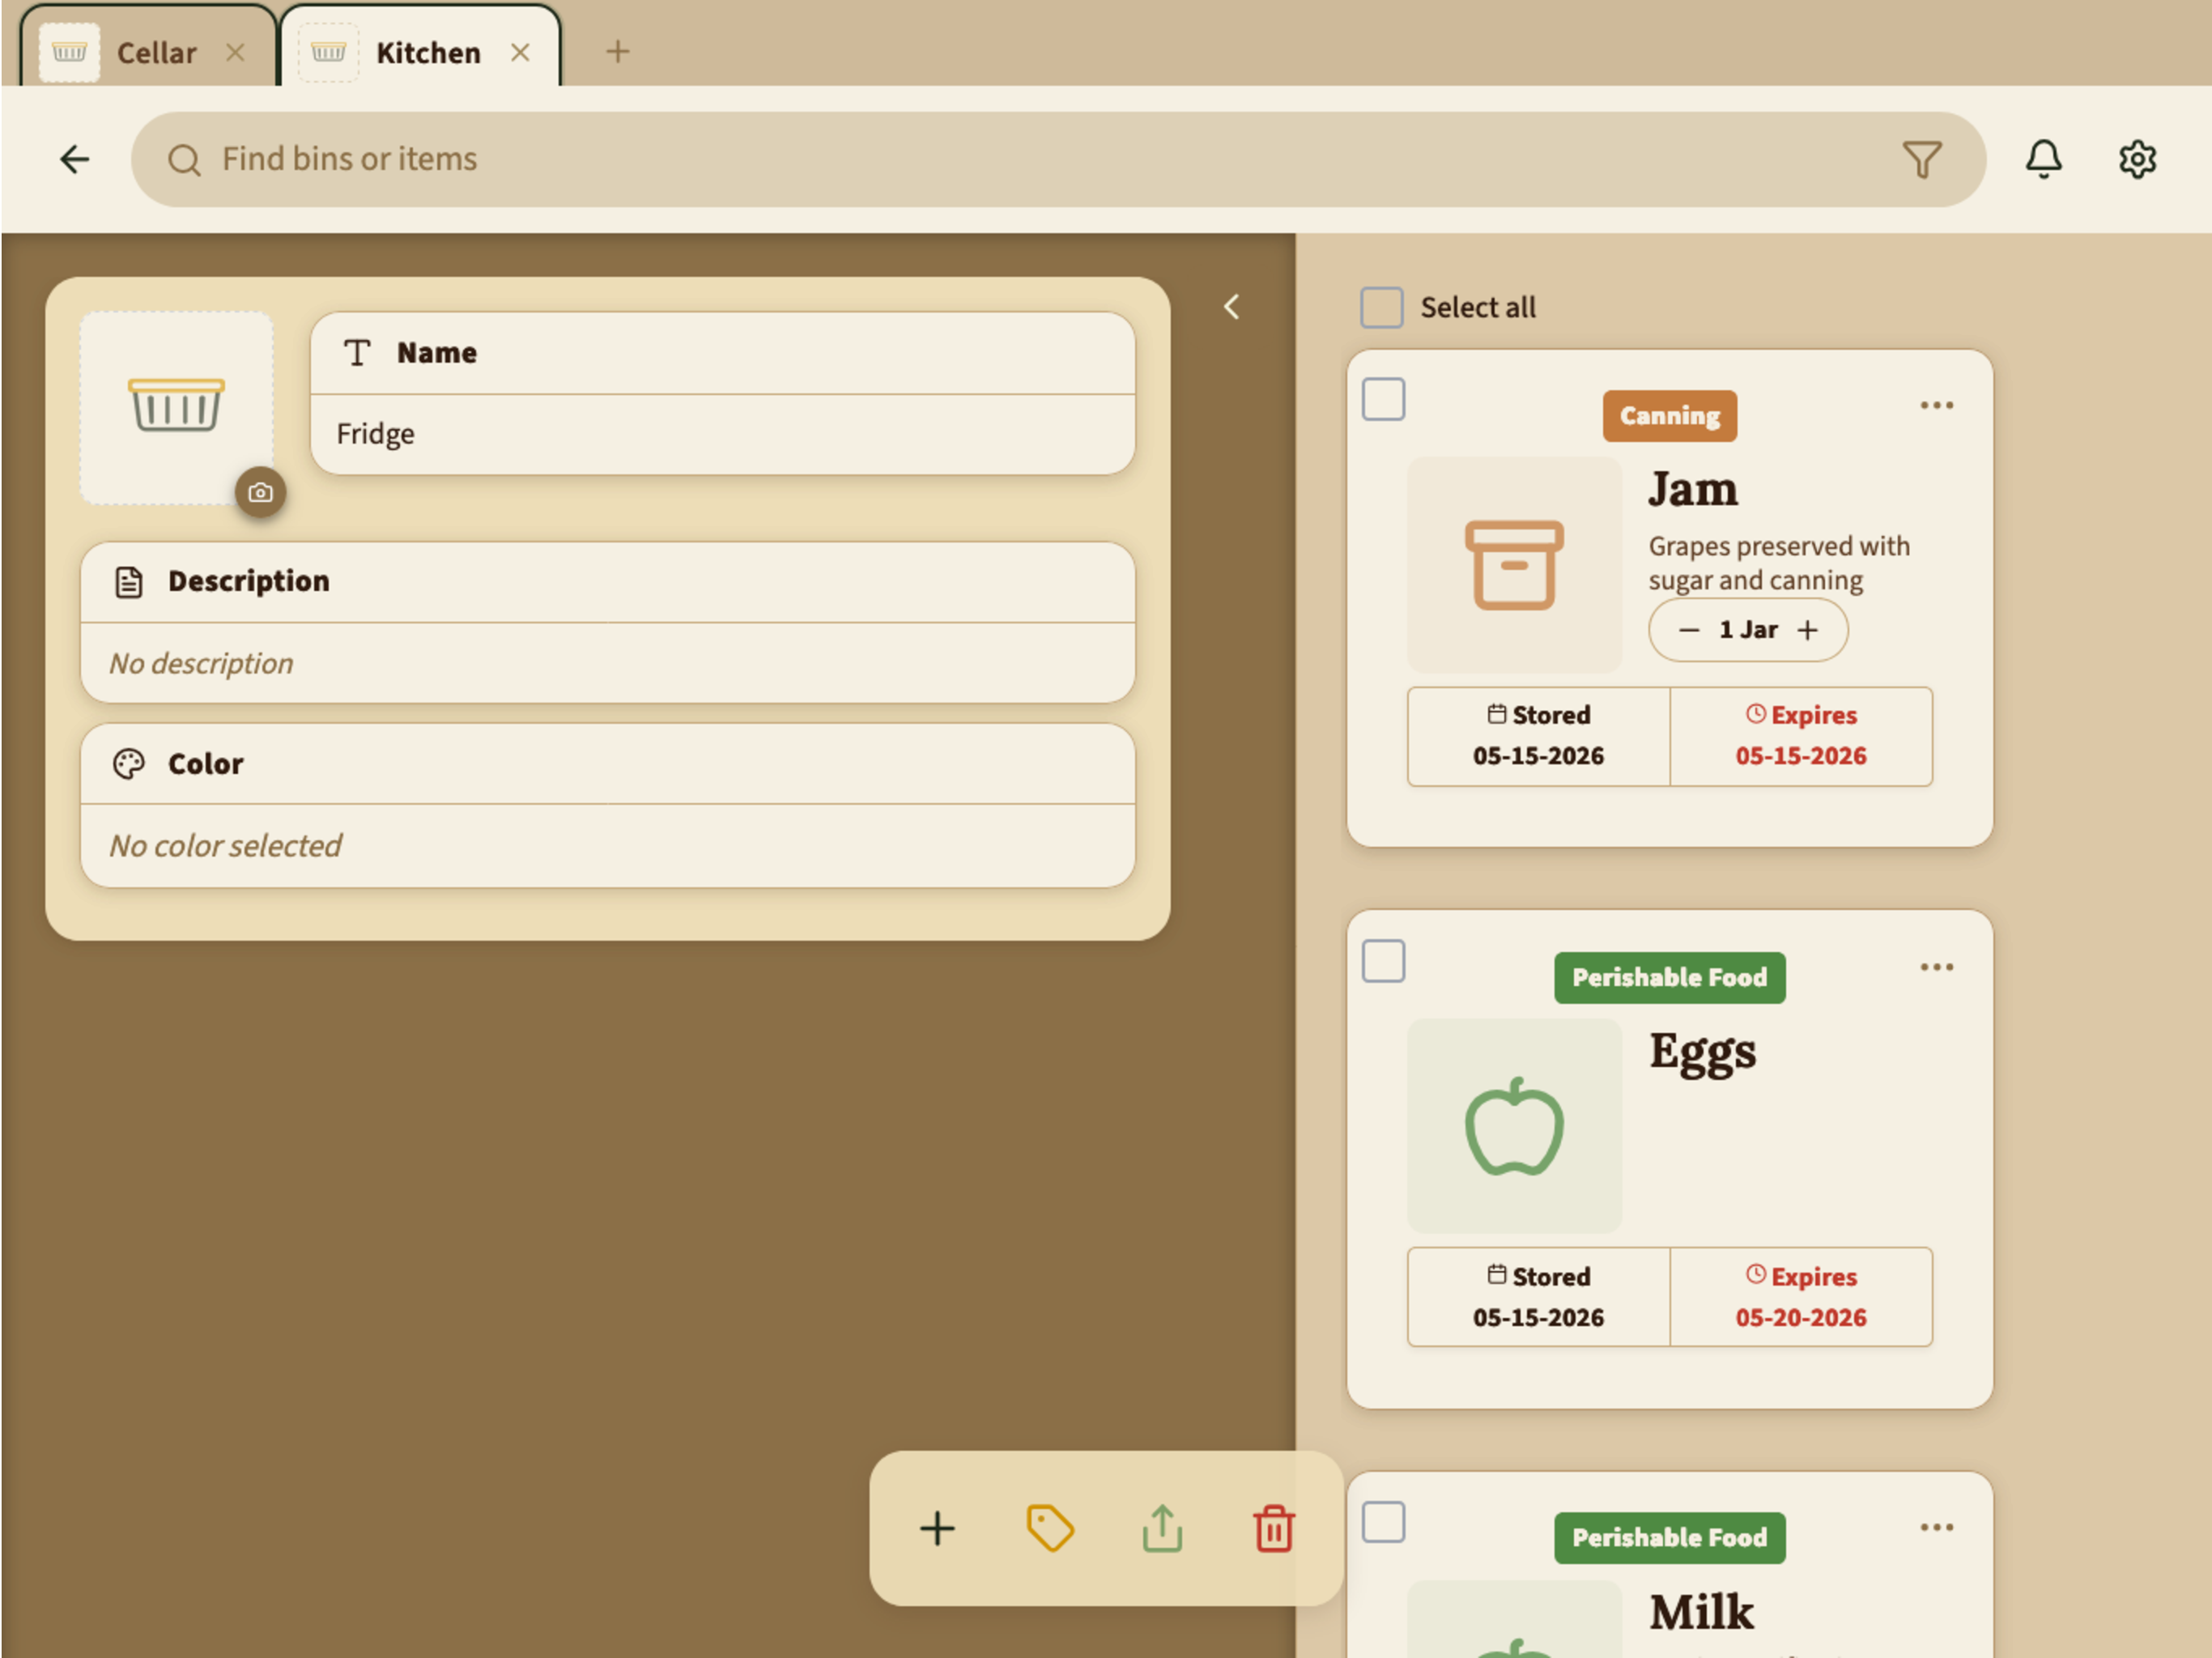This screenshot has width=2212, height=1658.
Task: Click the camera icon to change bin photo
Action: [x=260, y=492]
